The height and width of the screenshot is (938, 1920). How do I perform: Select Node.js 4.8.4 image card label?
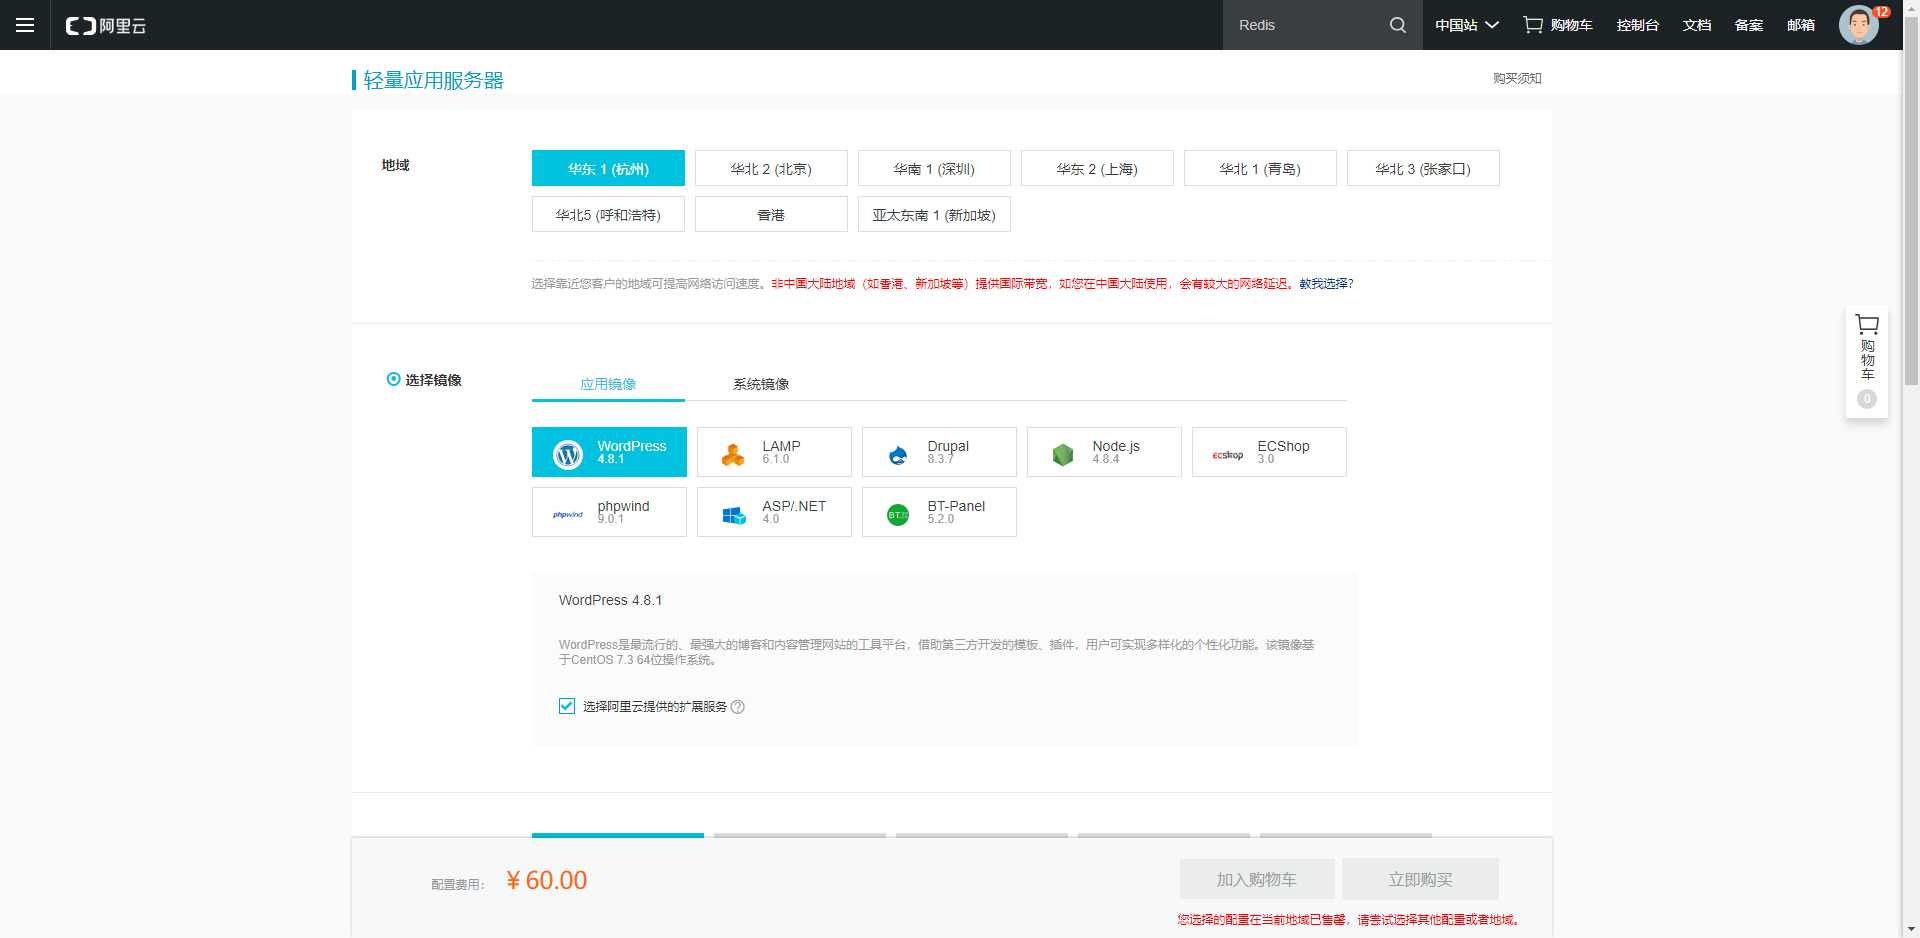coord(1116,452)
